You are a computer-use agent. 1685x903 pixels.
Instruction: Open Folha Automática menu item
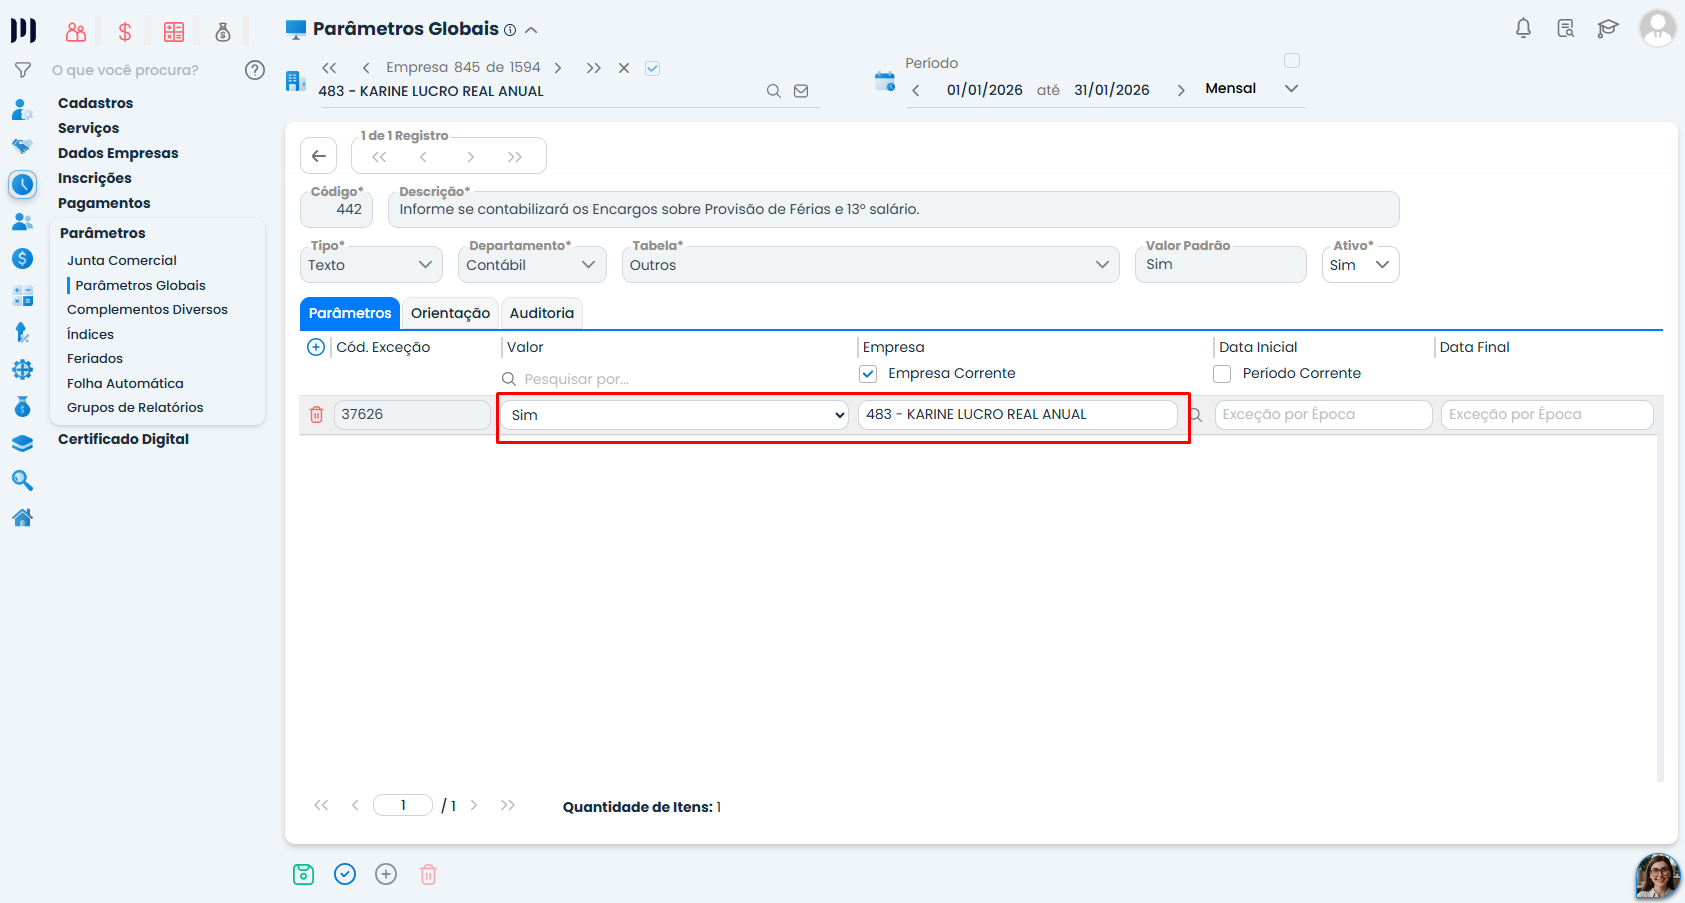pos(125,383)
